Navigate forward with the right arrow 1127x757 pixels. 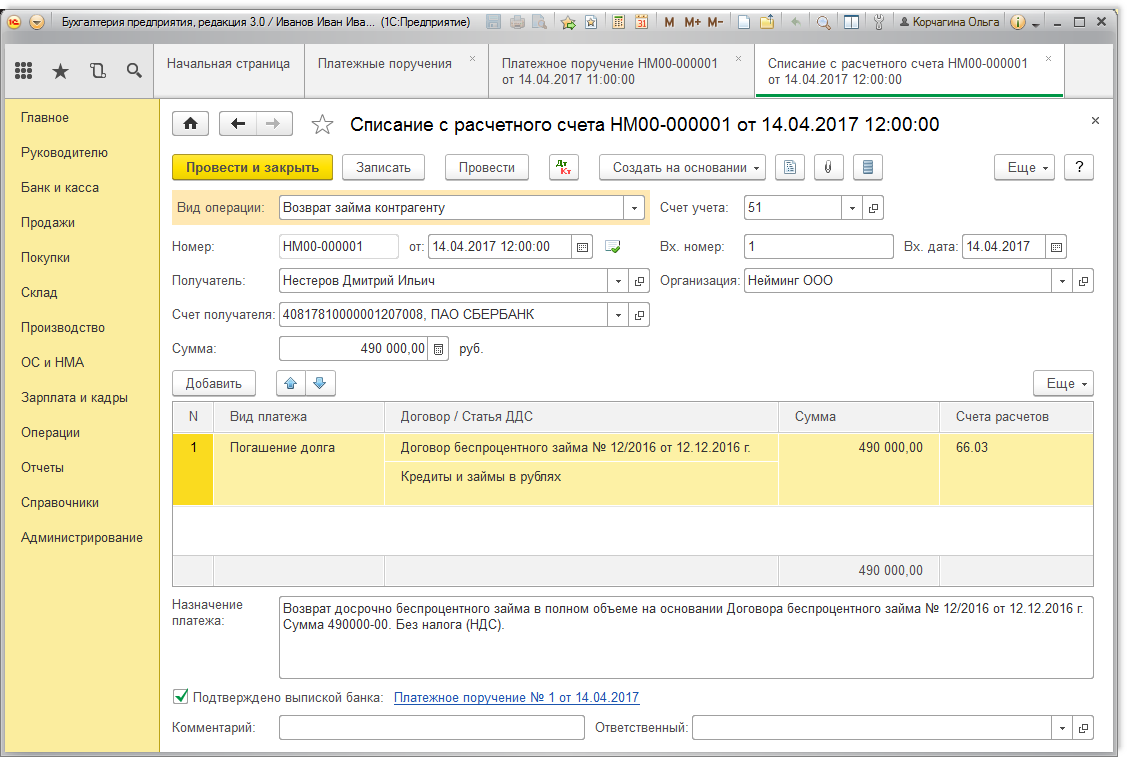[x=273, y=124]
